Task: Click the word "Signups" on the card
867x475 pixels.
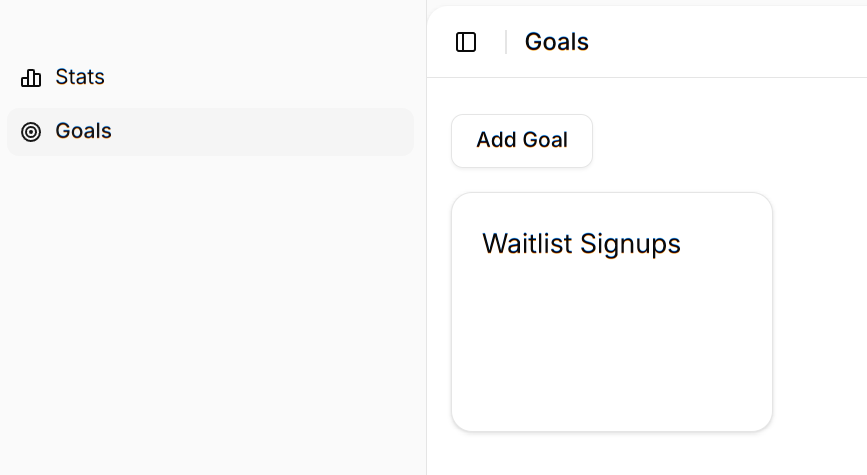Action: [631, 244]
